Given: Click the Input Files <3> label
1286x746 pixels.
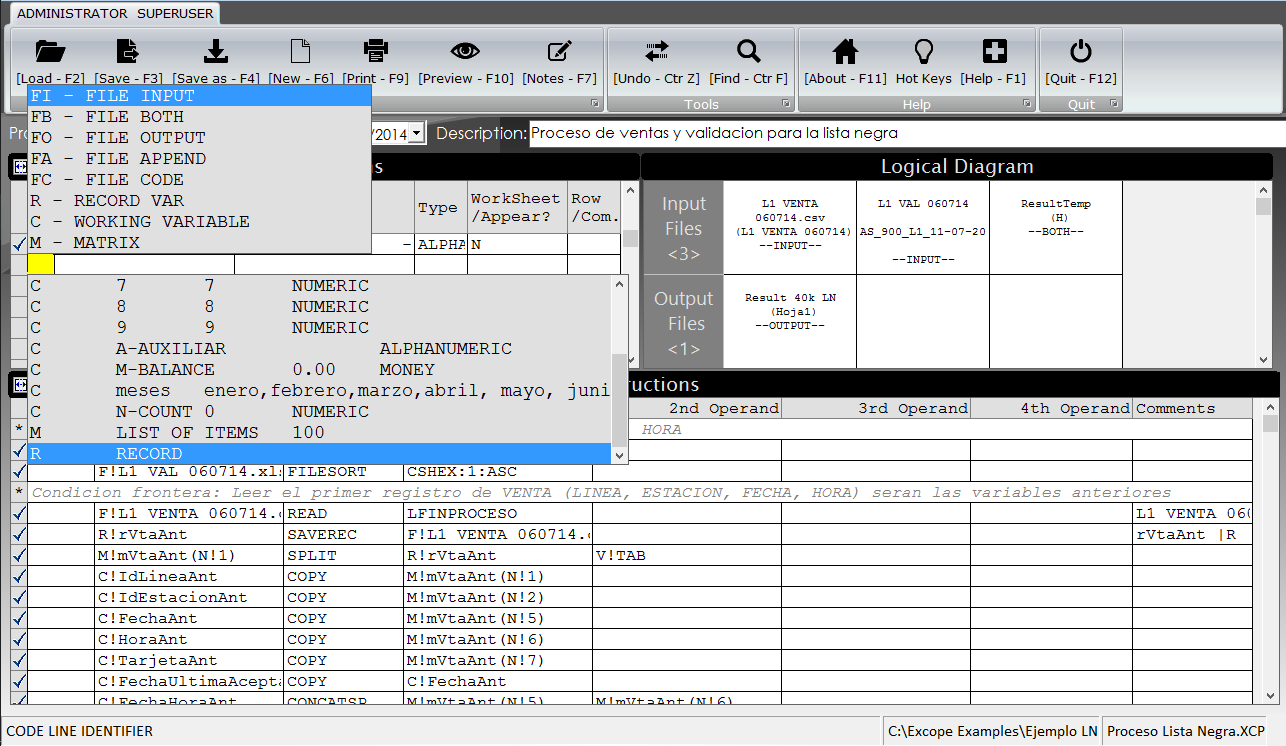Looking at the screenshot, I should 684,228.
